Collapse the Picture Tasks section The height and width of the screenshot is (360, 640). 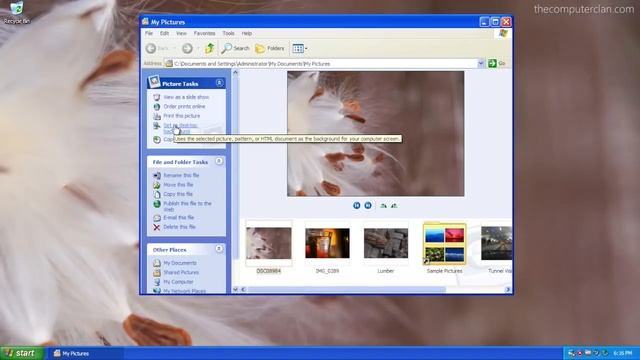[x=219, y=83]
